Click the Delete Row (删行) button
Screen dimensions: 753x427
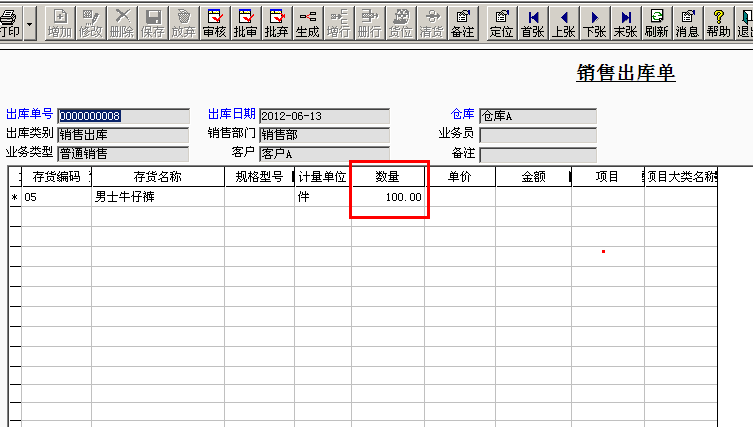pyautogui.click(x=369, y=23)
